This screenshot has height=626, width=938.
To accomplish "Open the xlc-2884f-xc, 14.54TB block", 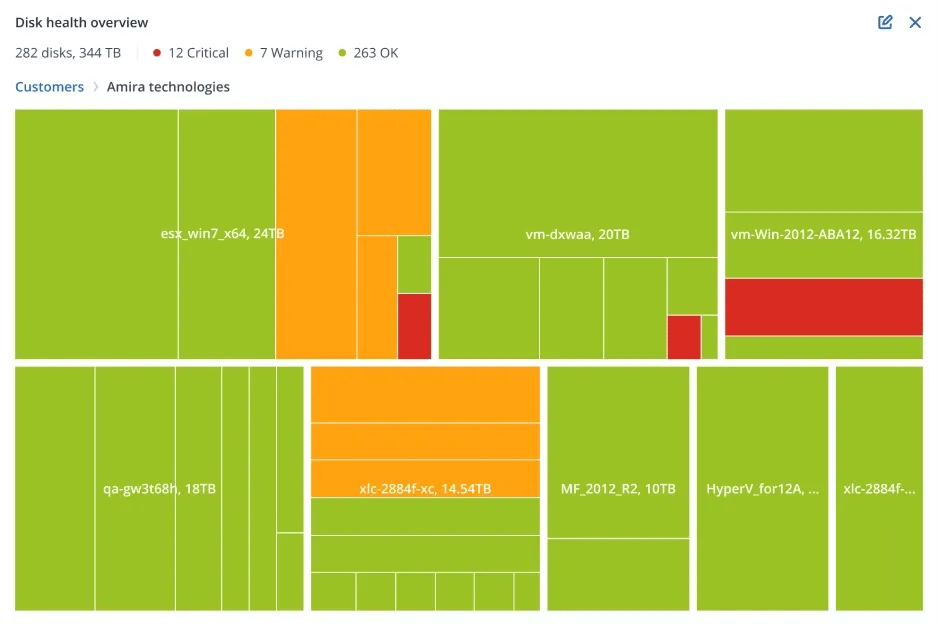I will tap(425, 489).
